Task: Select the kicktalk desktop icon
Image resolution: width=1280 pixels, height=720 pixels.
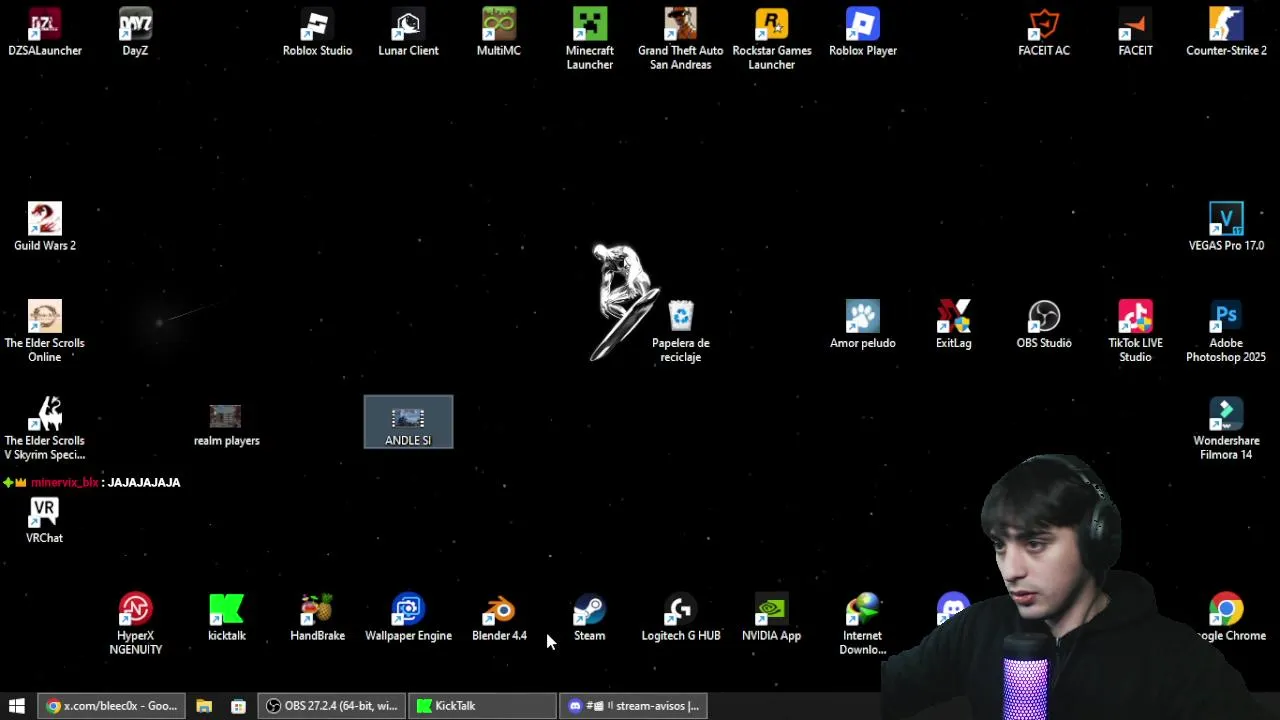Action: coord(226,618)
